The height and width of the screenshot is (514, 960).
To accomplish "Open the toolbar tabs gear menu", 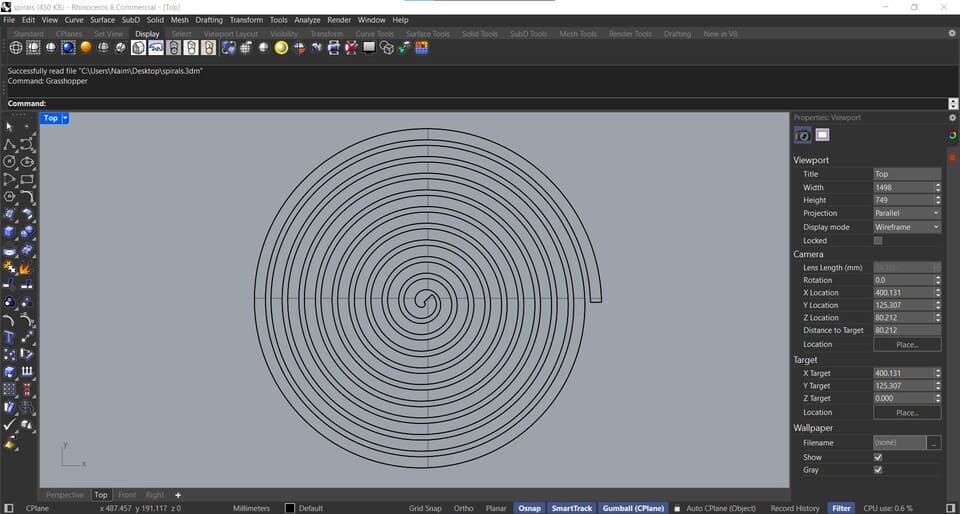I will 952,34.
